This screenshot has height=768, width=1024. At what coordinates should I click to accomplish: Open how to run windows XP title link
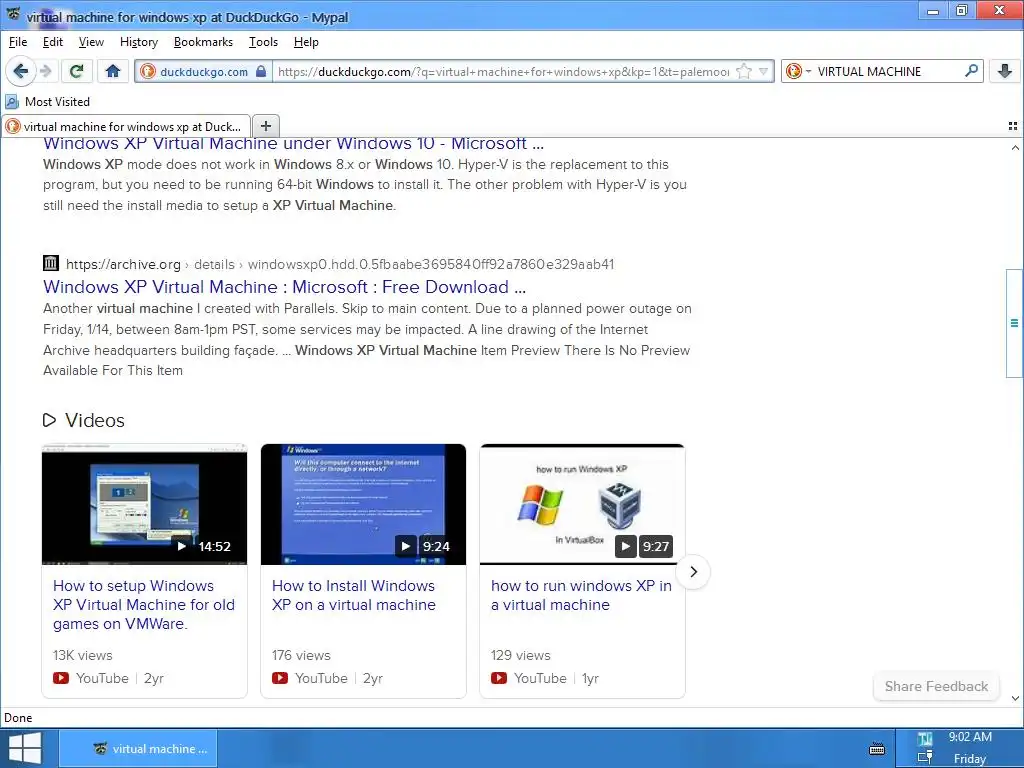[x=581, y=595]
